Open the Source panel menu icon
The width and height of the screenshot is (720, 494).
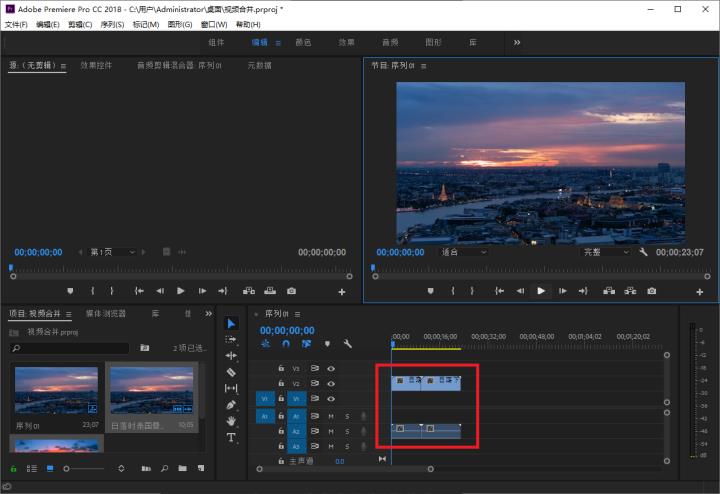pyautogui.click(x=63, y=66)
